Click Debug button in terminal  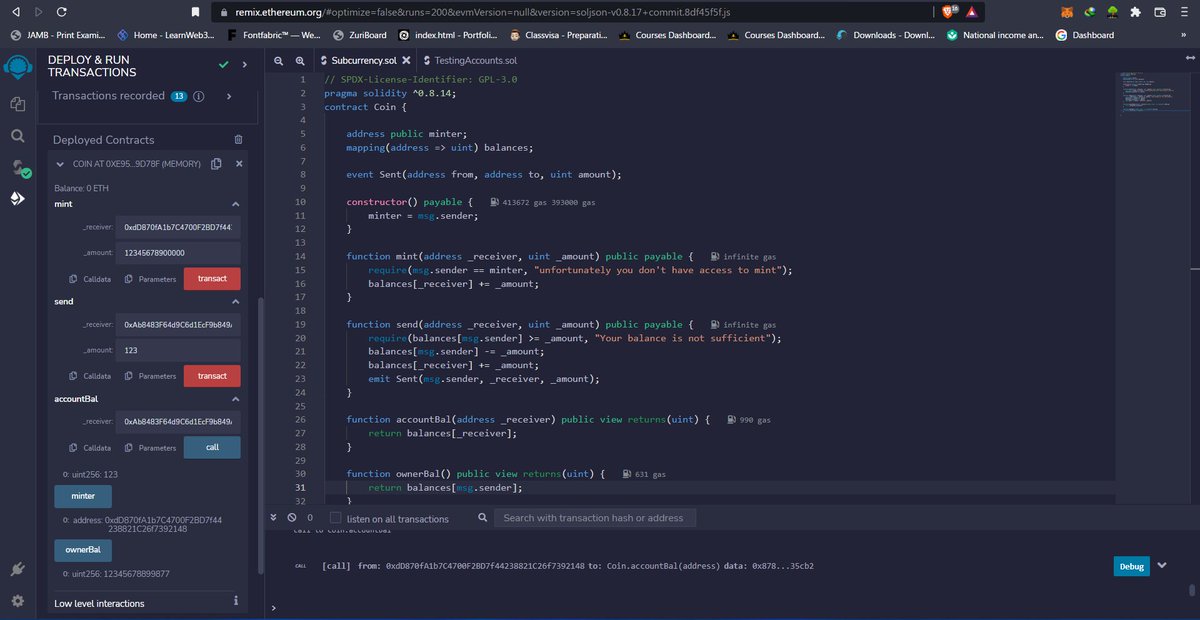(1131, 566)
